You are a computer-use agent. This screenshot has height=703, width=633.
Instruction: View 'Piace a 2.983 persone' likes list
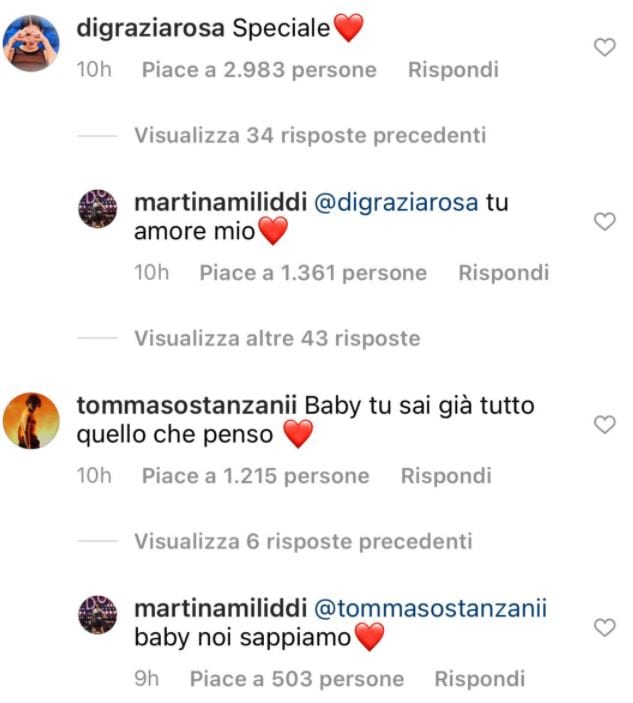pyautogui.click(x=259, y=69)
